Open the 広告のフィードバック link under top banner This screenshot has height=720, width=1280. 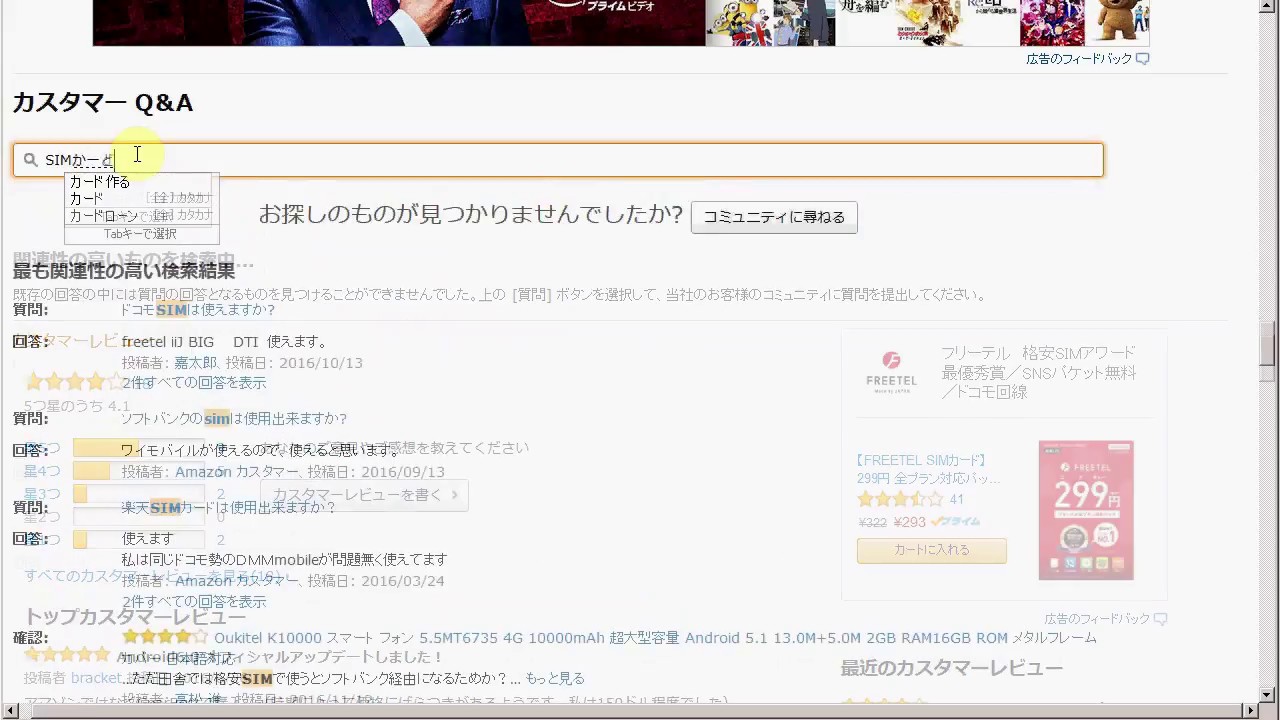(x=1079, y=59)
